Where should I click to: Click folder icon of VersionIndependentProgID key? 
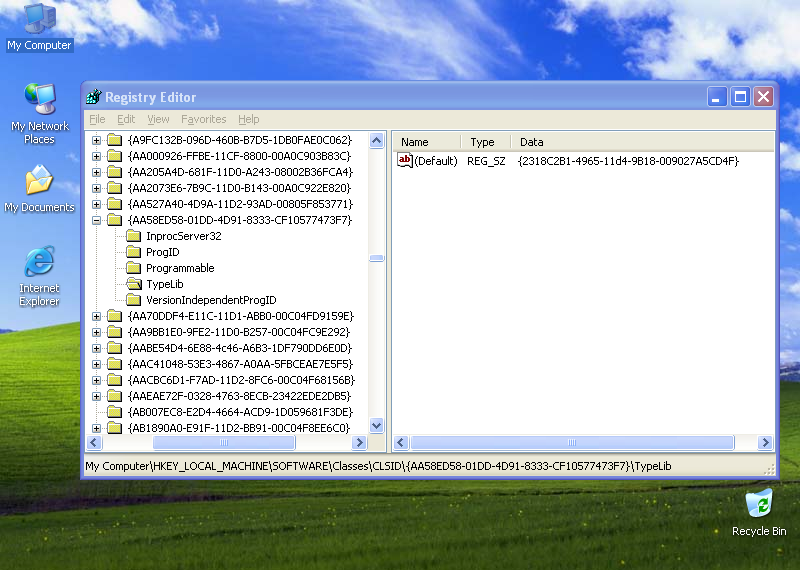tap(133, 300)
